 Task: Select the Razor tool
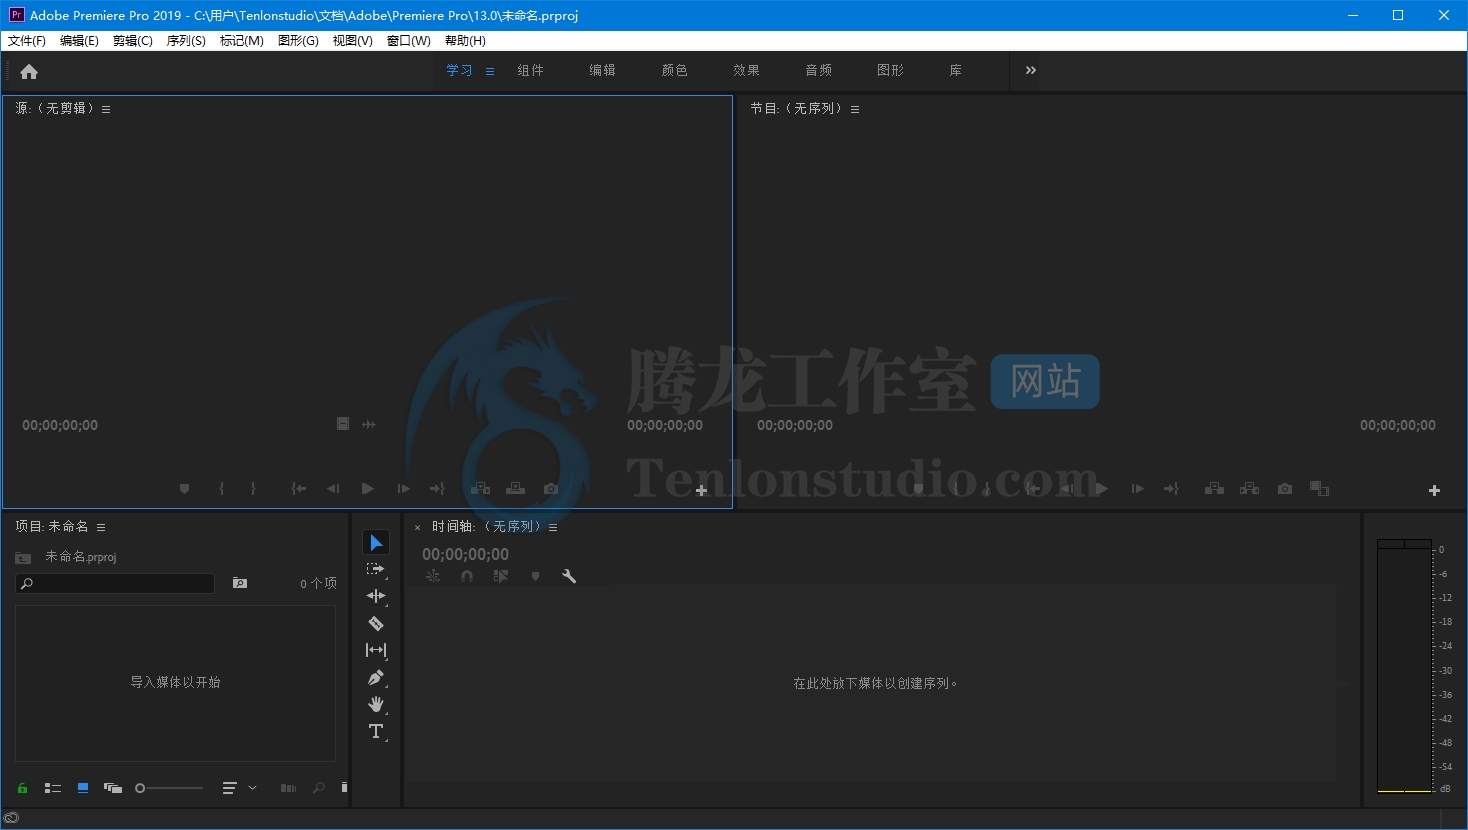click(x=376, y=623)
